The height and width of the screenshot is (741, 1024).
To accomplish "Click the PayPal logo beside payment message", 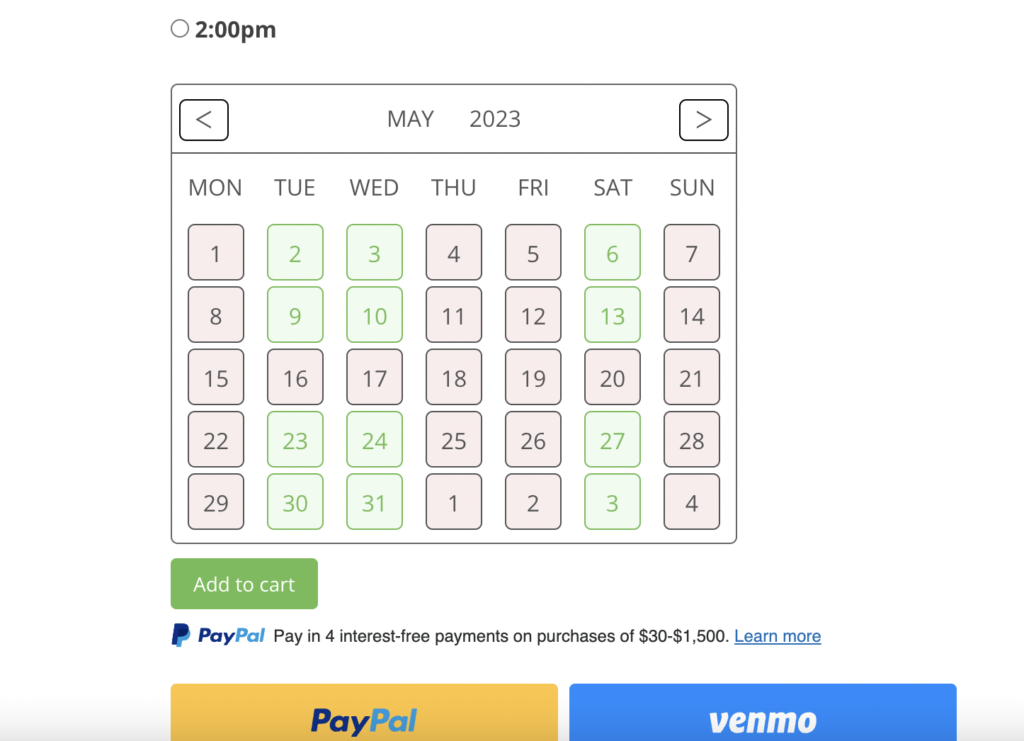I will pos(219,635).
